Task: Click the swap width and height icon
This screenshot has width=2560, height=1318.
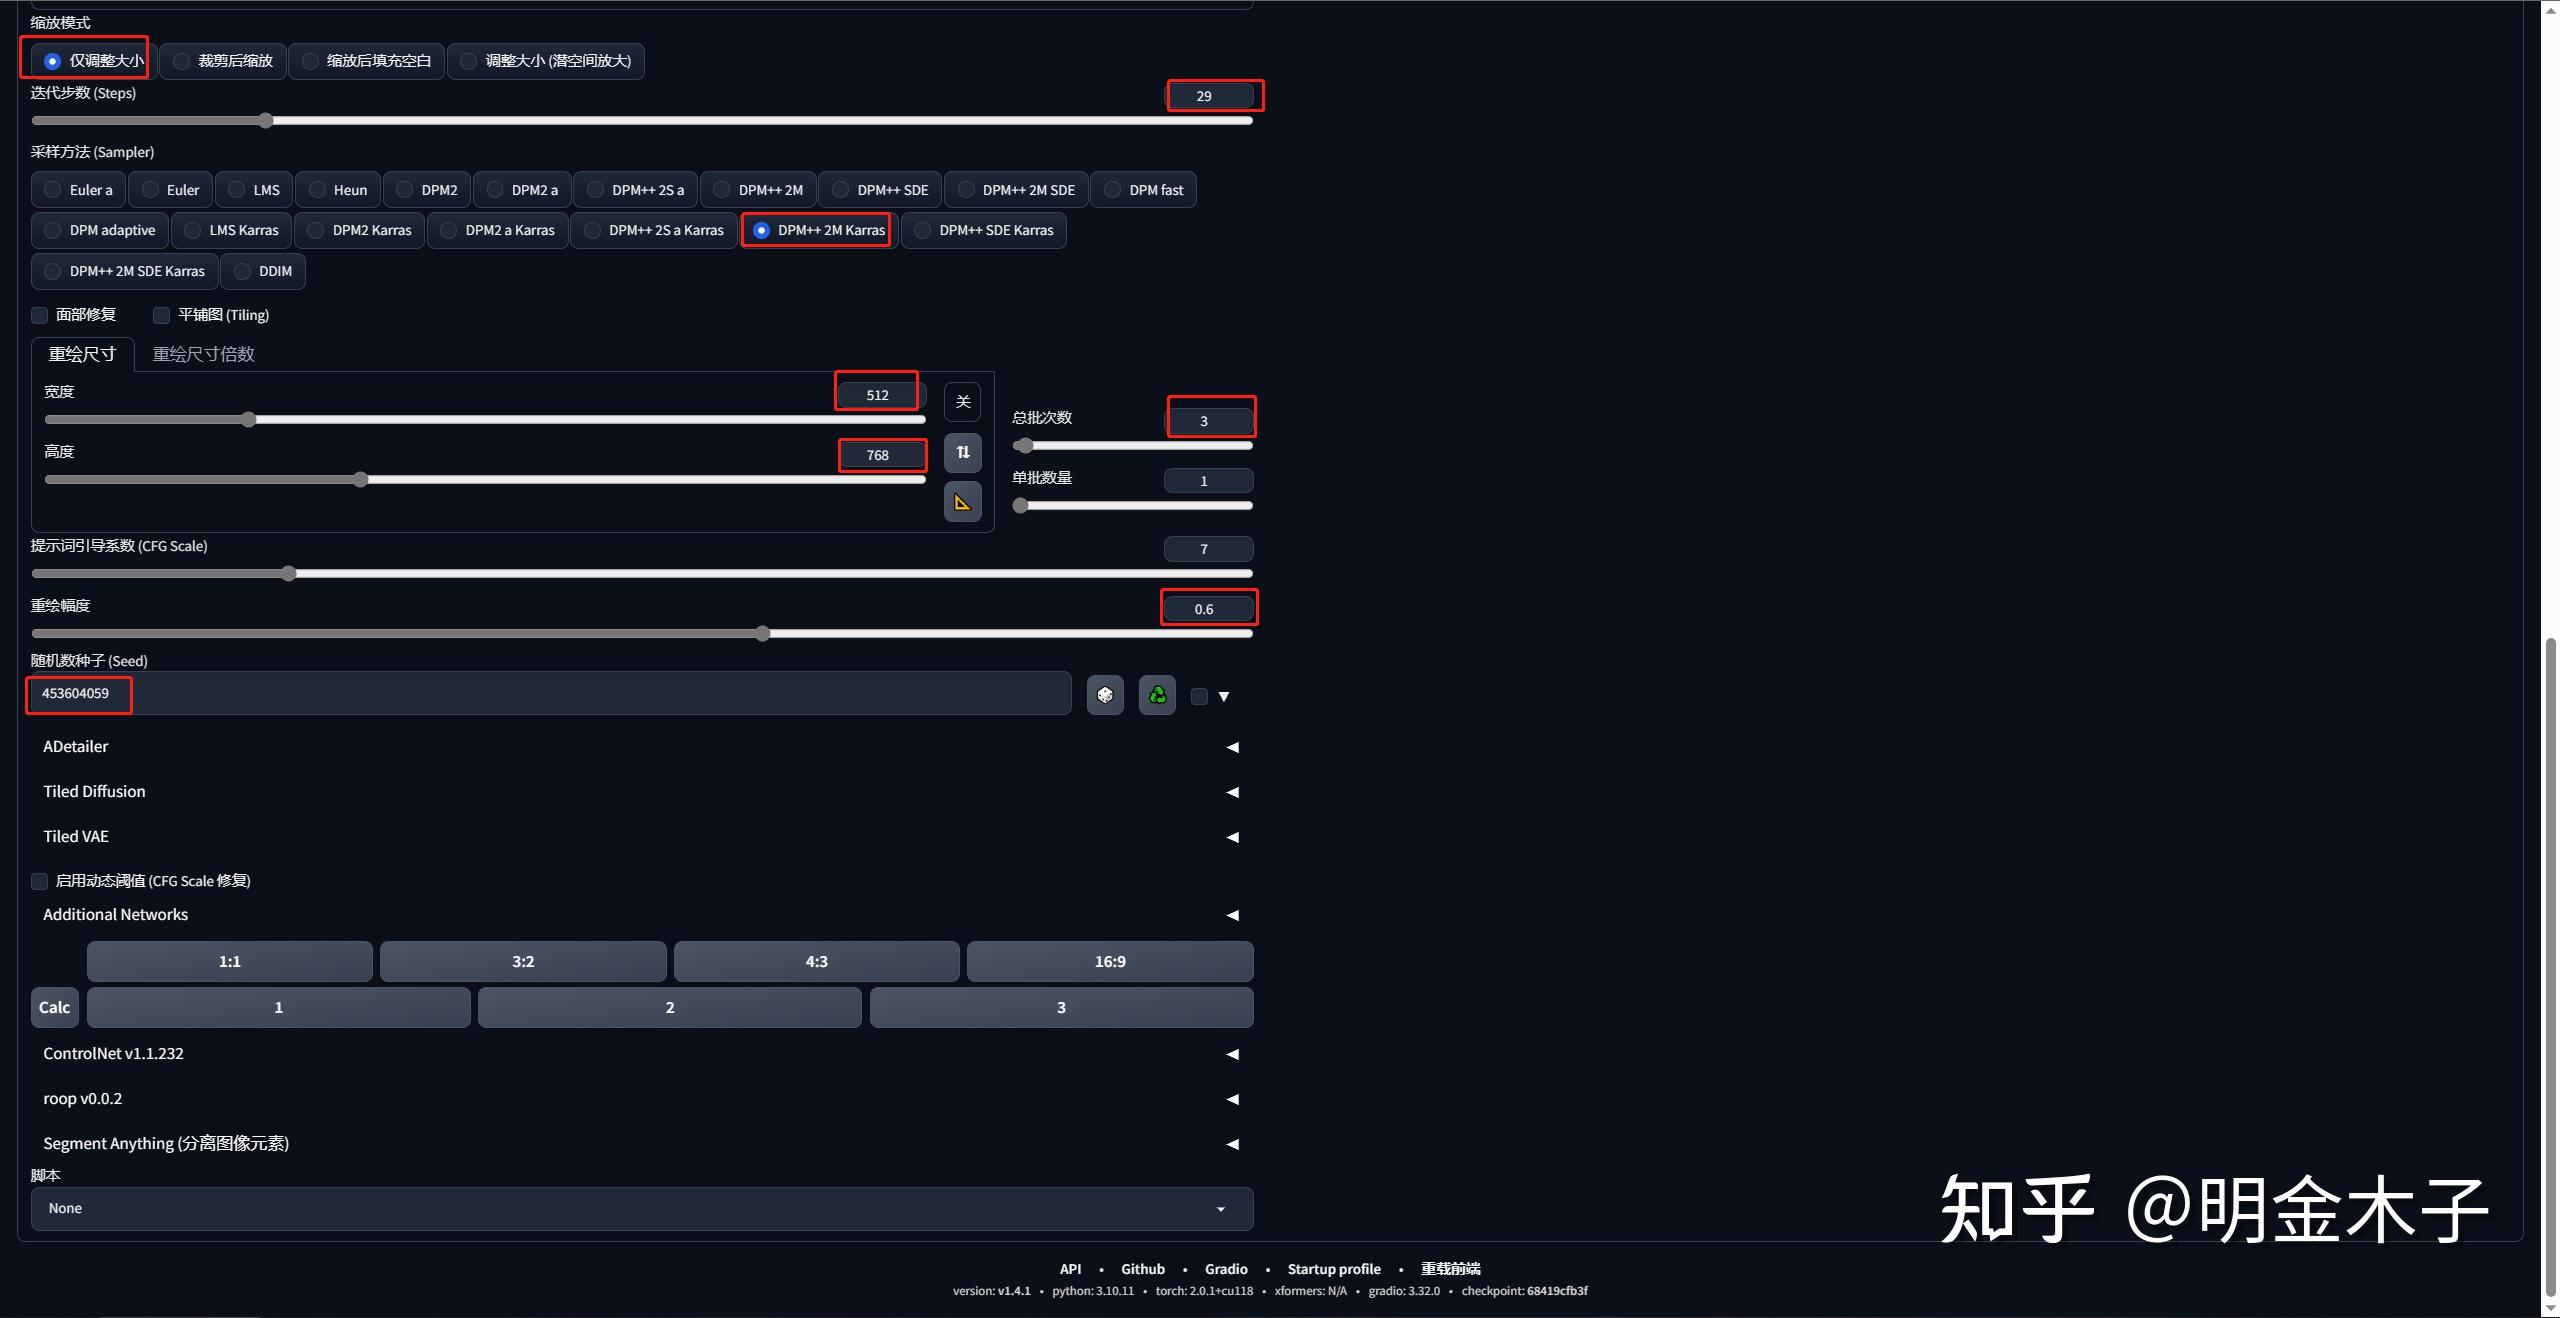Action: [963, 452]
